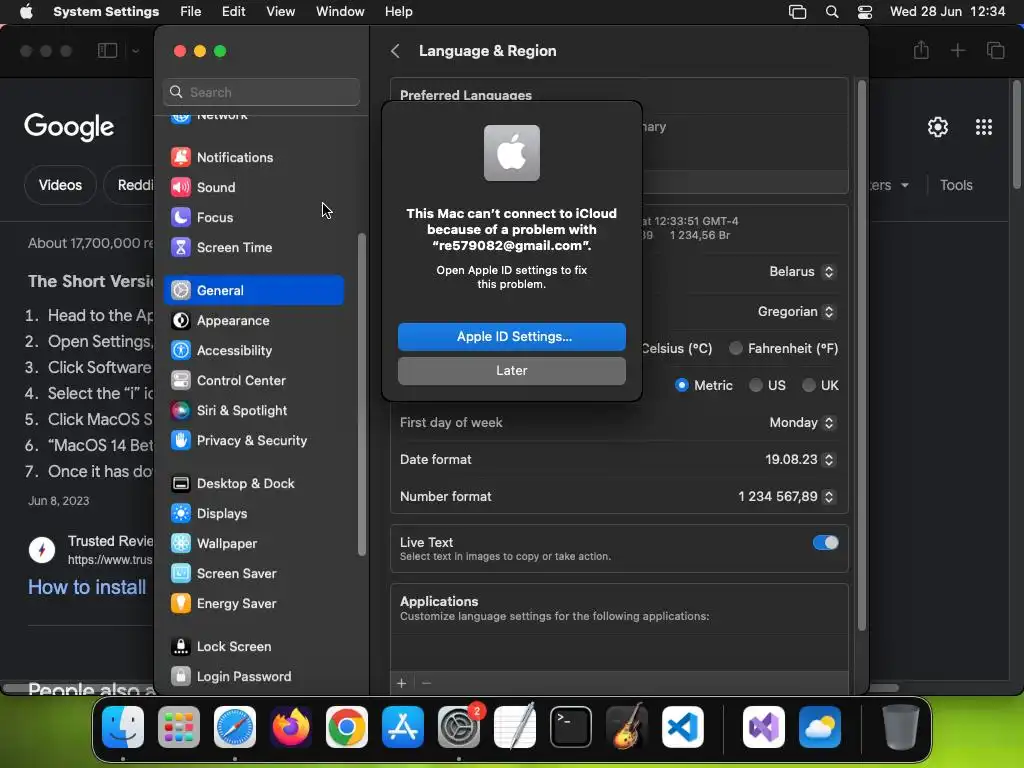Open Control Center in menu bar

[864, 12]
